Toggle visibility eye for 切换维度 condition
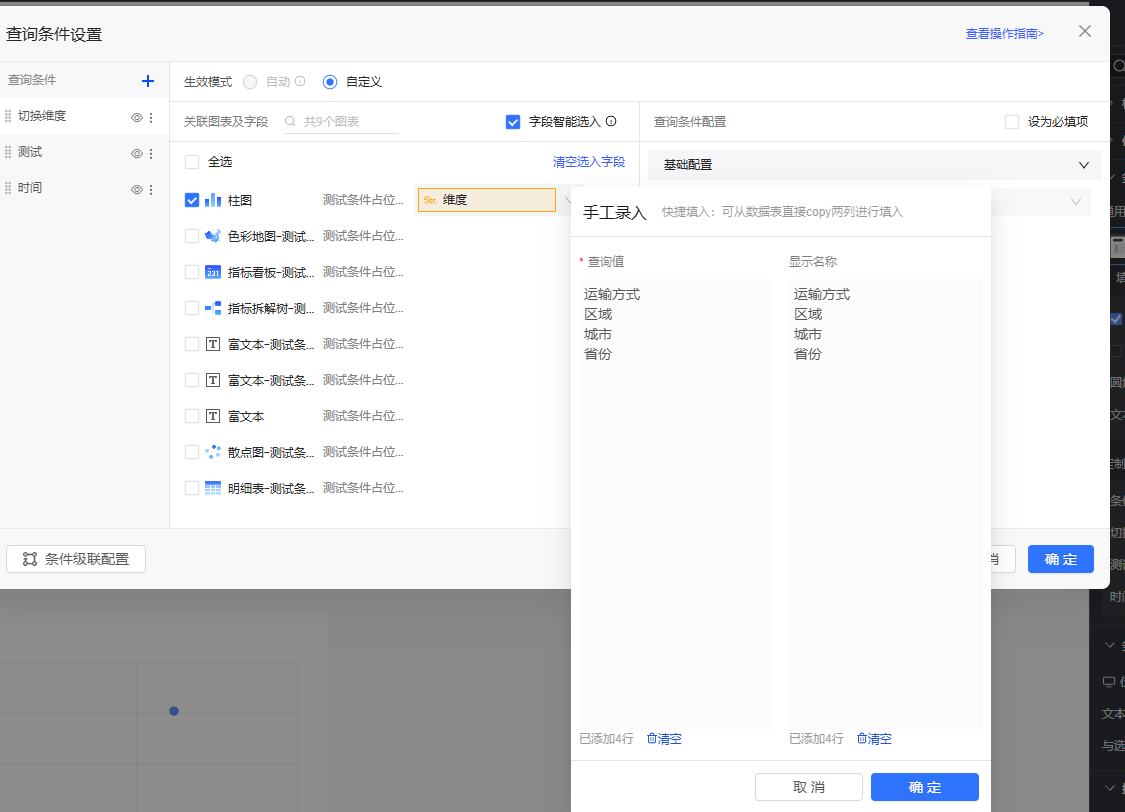The image size is (1125, 812). [137, 117]
